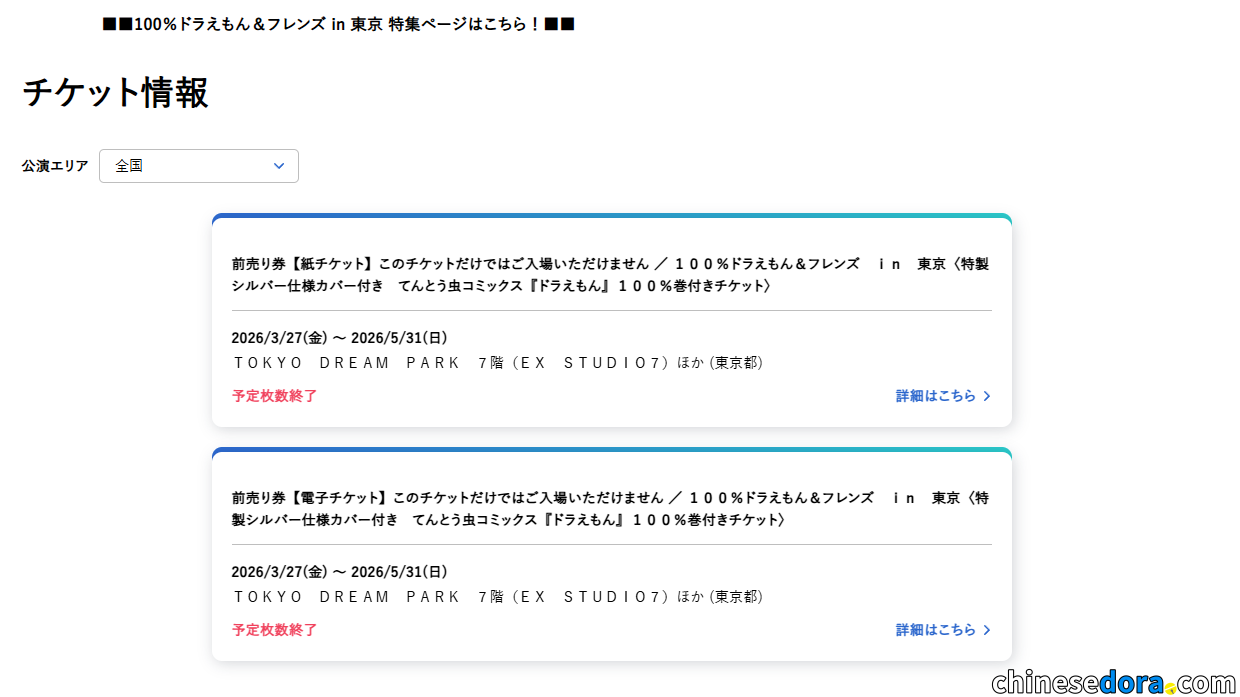Click the チケット情報 page heading
Image resolution: width=1240 pixels, height=697 pixels.
point(115,93)
